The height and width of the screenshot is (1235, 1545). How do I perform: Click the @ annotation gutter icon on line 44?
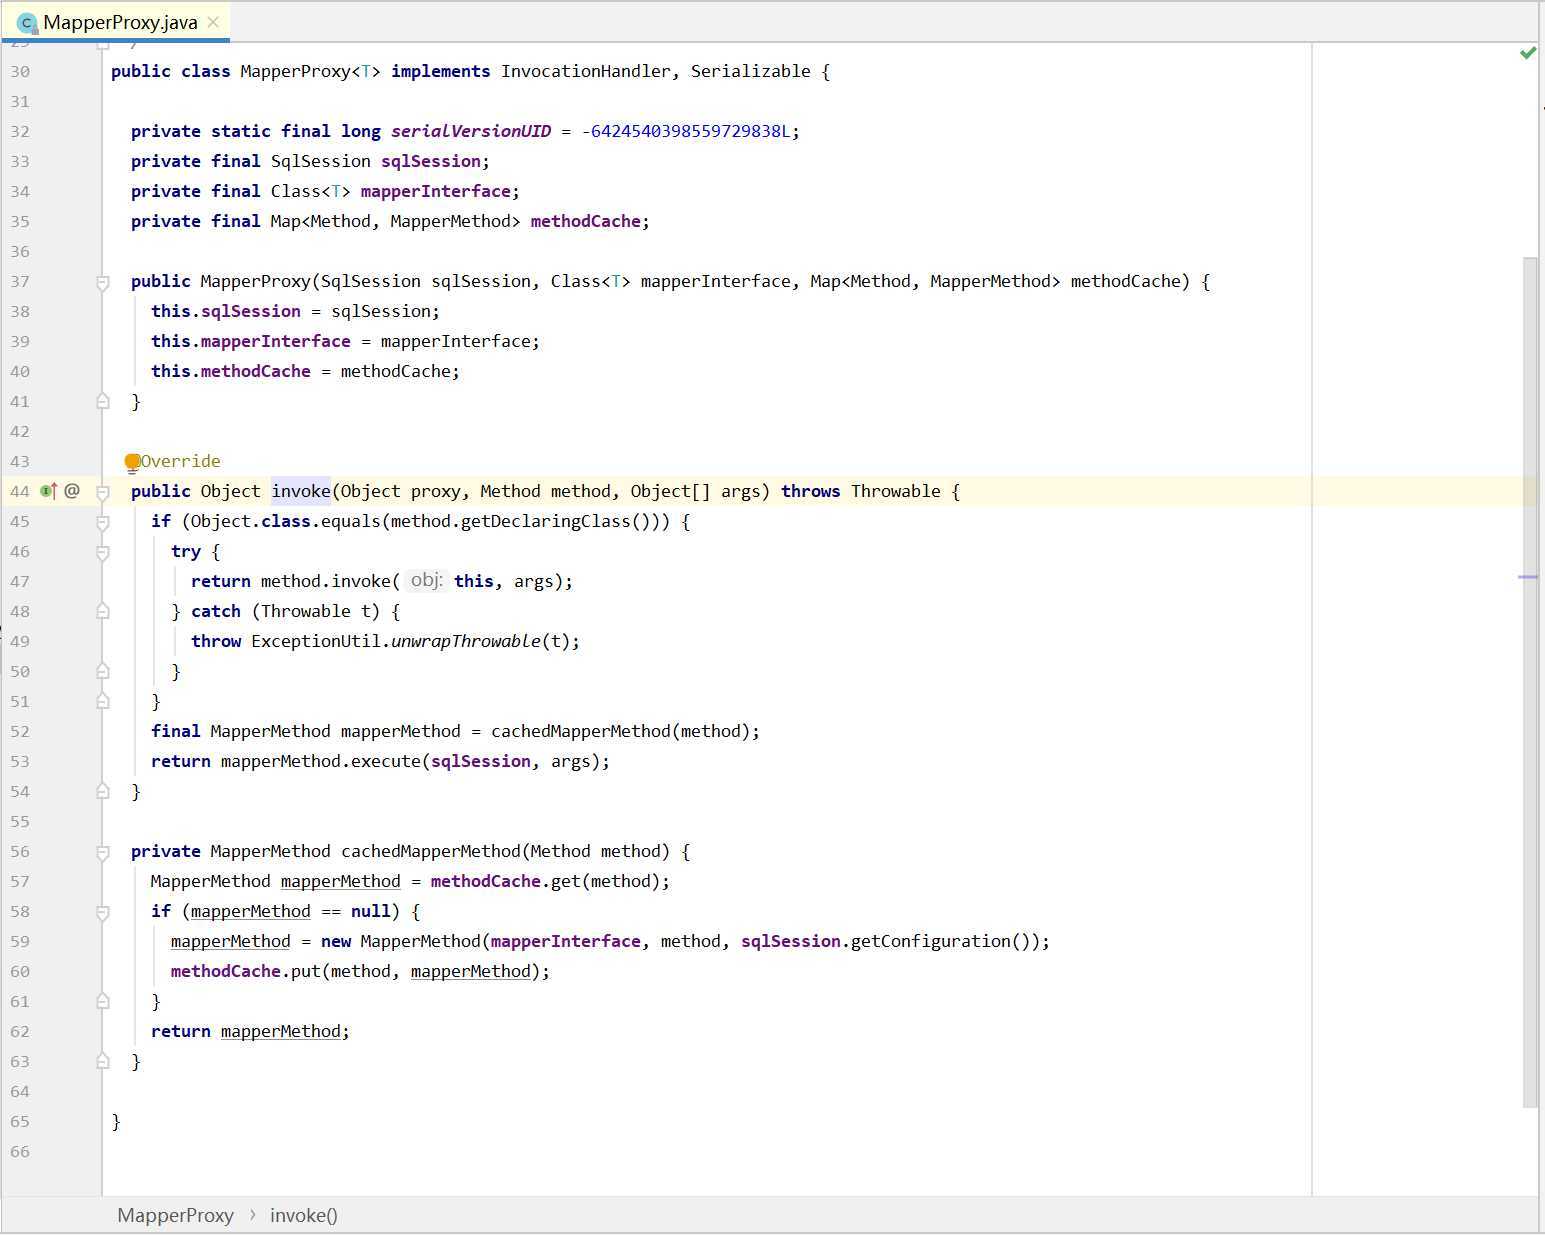72,491
